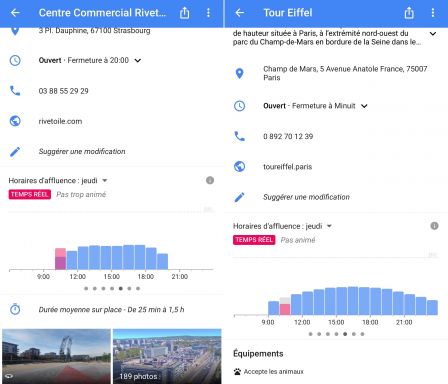Expand opening hours for Fermeture à Minuit

364,106
